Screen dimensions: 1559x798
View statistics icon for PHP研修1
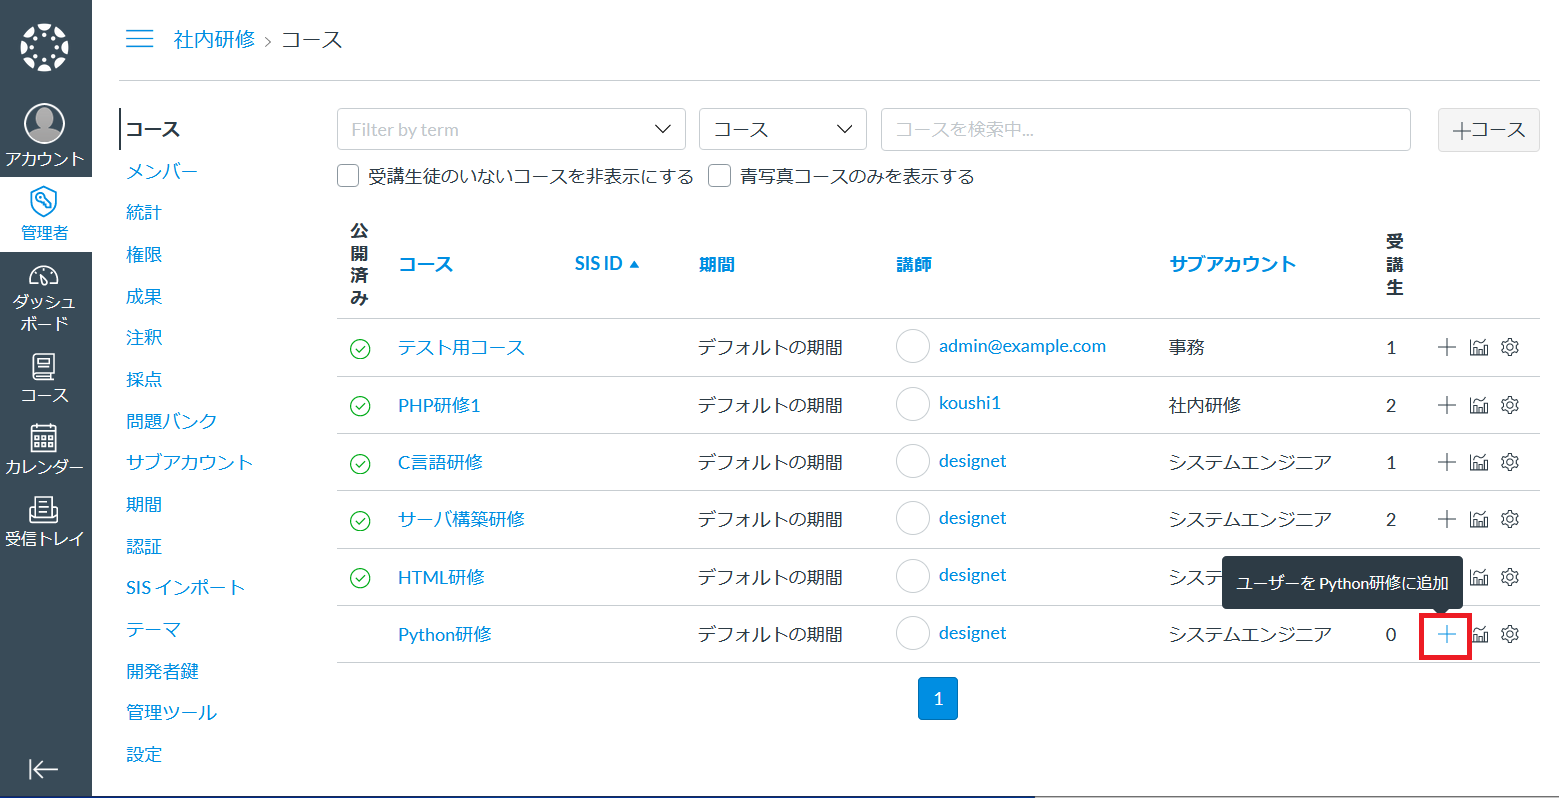(1479, 405)
